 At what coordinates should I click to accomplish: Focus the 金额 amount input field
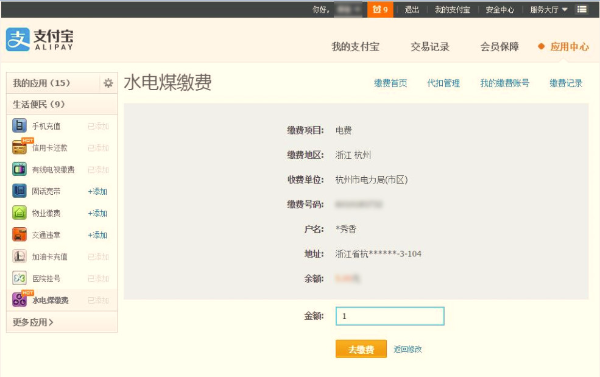point(390,316)
